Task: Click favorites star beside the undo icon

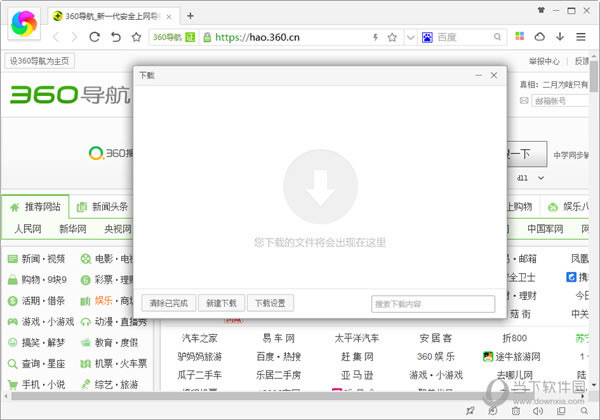Action: point(136,37)
